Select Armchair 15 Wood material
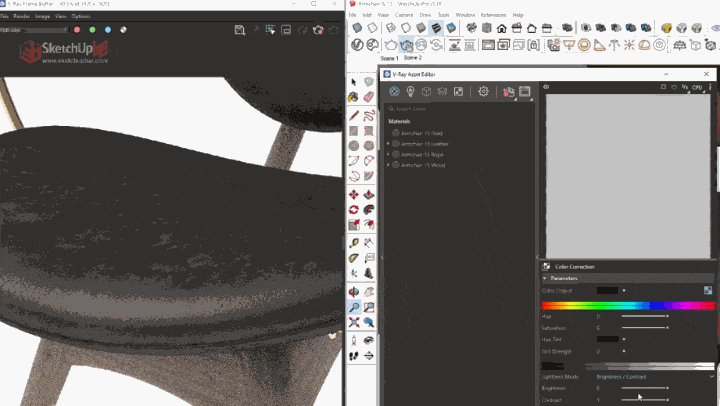 pyautogui.click(x=424, y=165)
